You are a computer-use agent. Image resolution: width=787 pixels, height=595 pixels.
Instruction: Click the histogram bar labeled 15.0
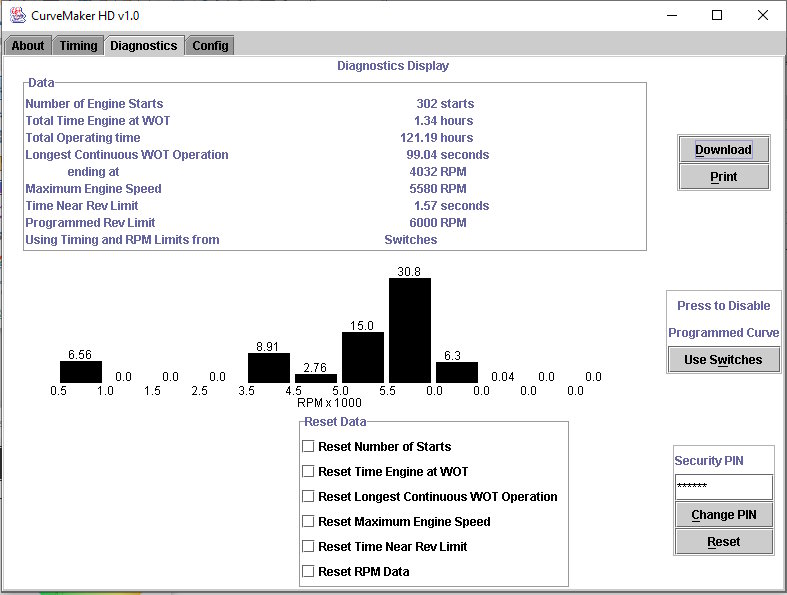tap(363, 358)
